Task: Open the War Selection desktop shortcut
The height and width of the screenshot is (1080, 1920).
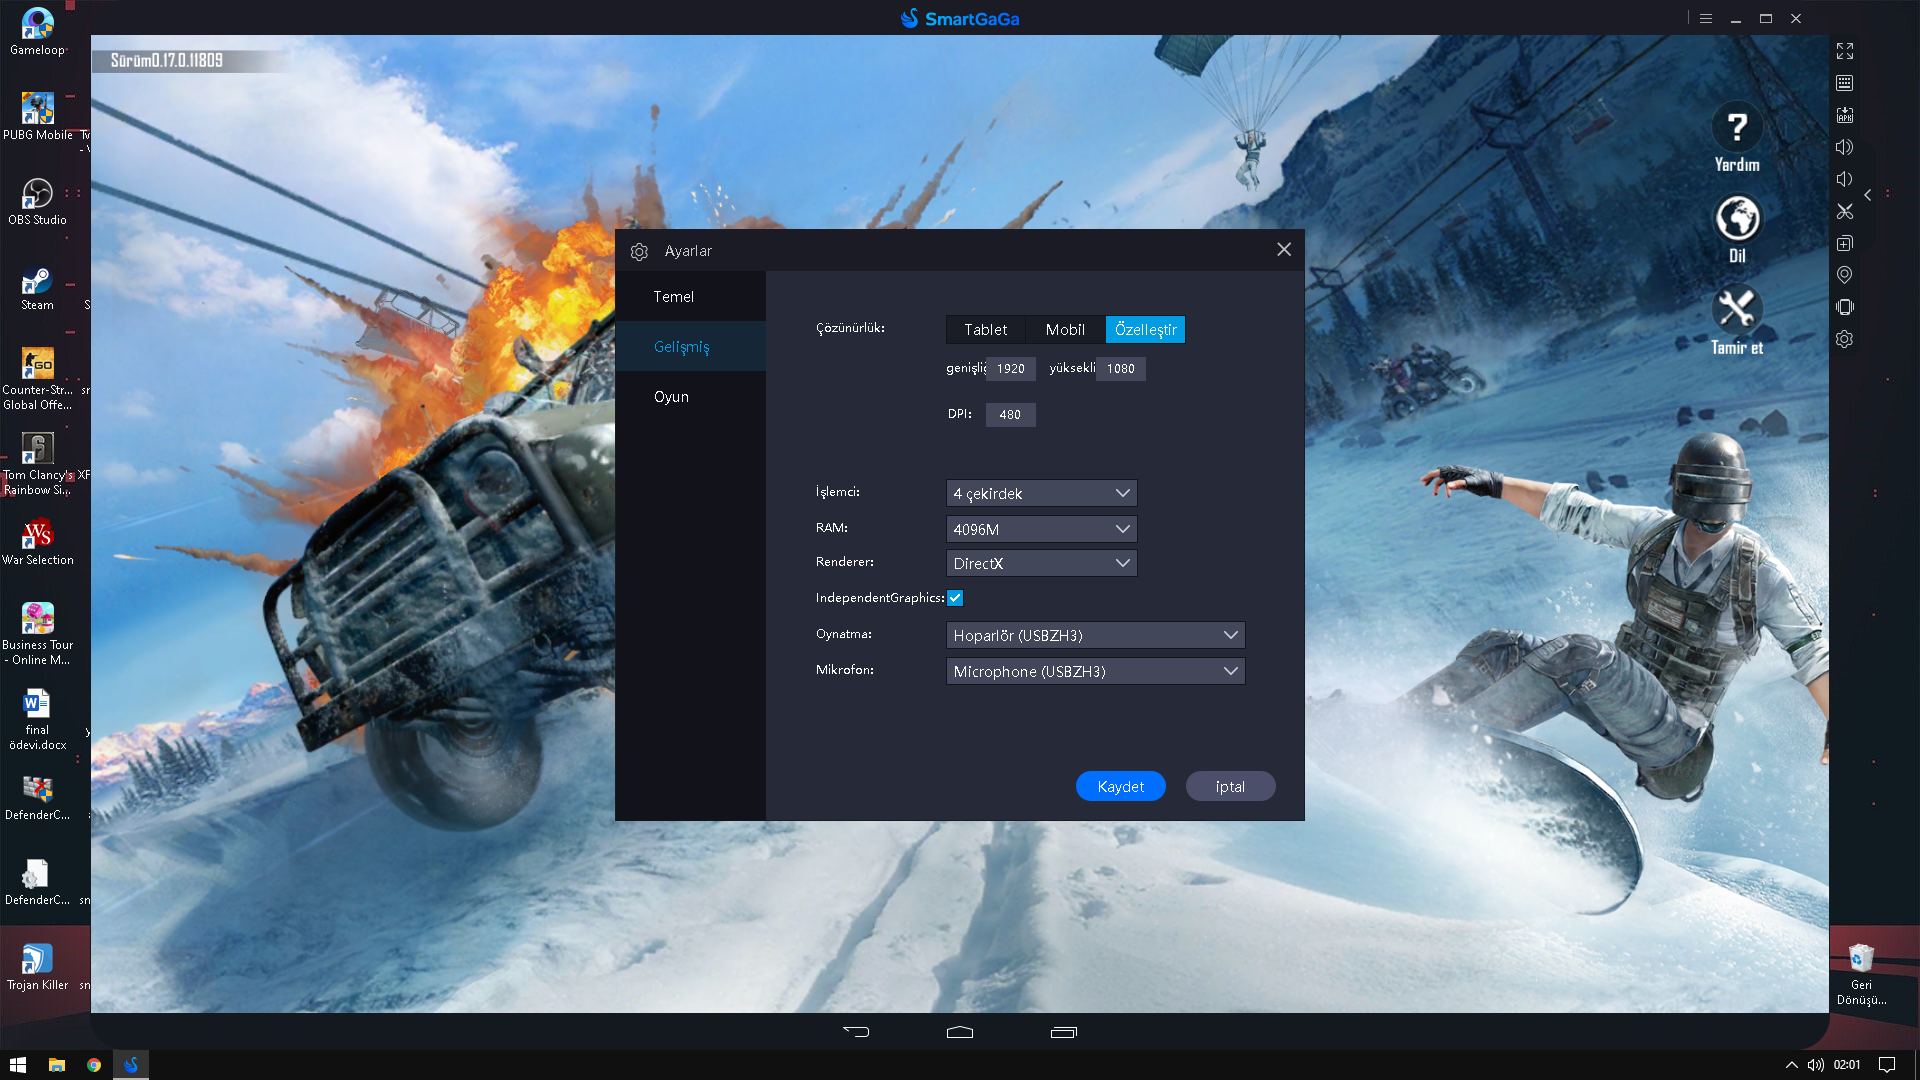Action: pyautogui.click(x=38, y=542)
